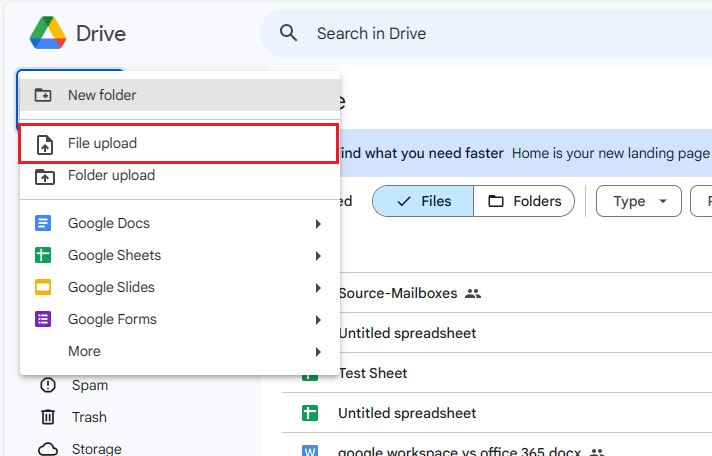Open Storage in sidebar
Viewport: 712px width, 456px height.
(97, 449)
